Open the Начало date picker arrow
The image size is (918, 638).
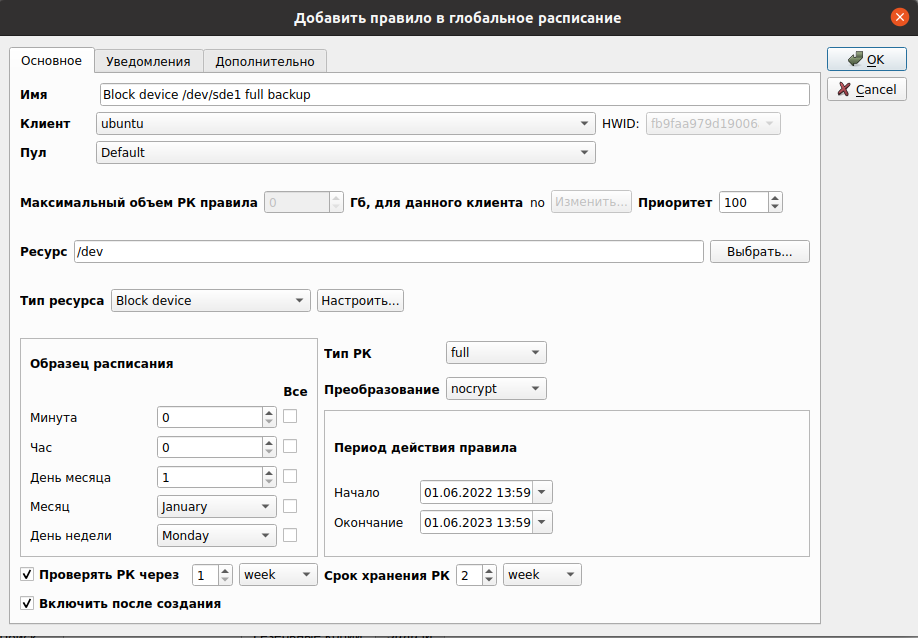pos(542,492)
